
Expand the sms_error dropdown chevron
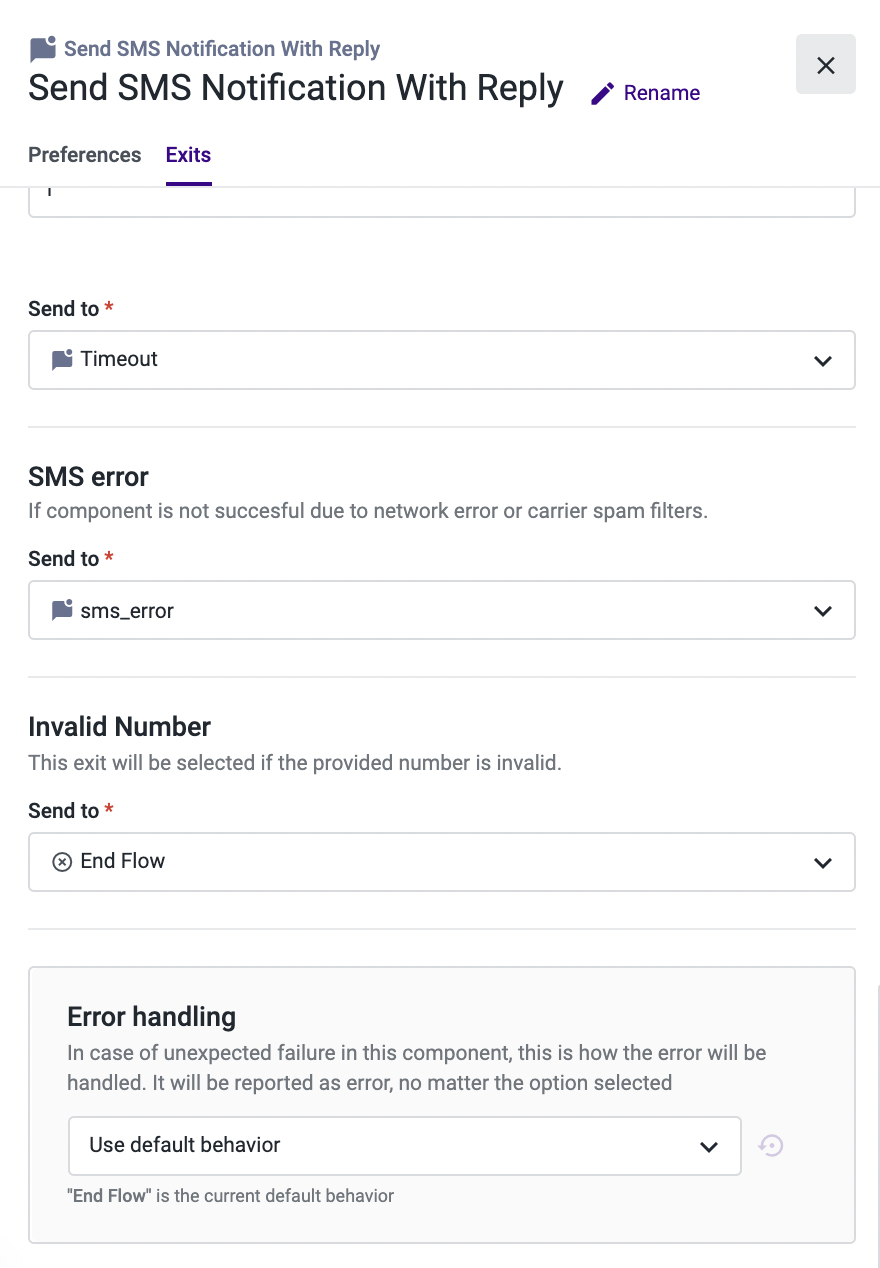pos(823,611)
